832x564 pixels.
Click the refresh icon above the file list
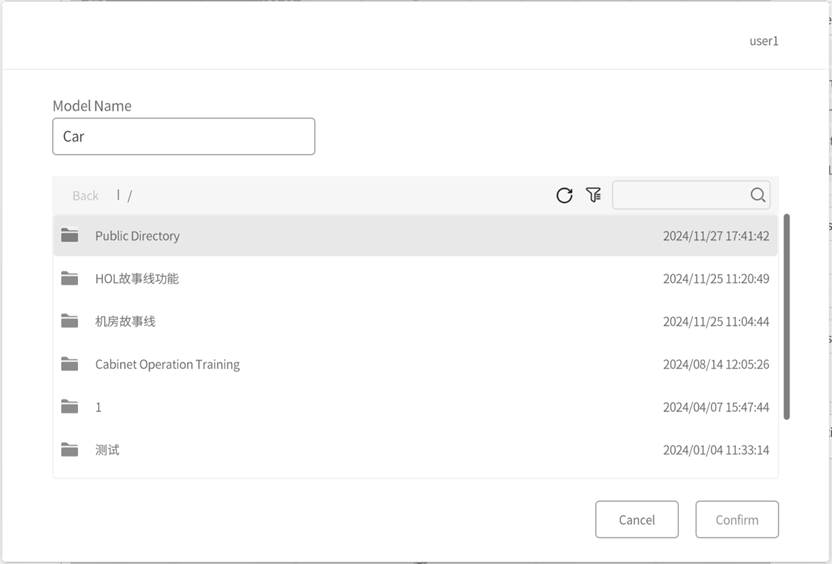pos(564,195)
